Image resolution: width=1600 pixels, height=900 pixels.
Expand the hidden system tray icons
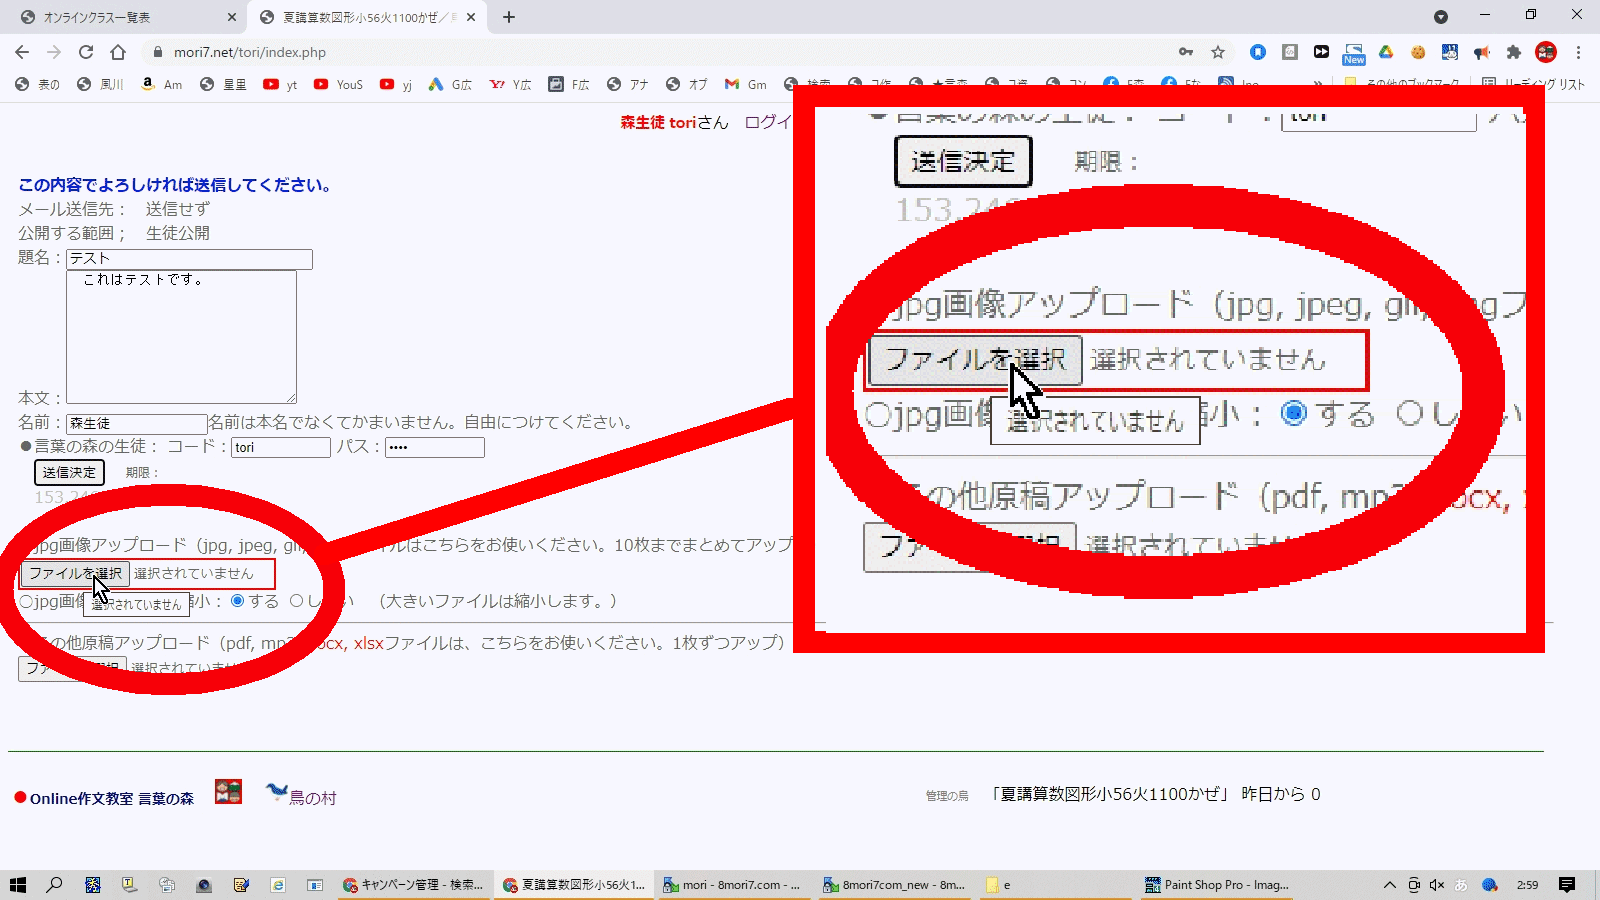[x=1389, y=885]
